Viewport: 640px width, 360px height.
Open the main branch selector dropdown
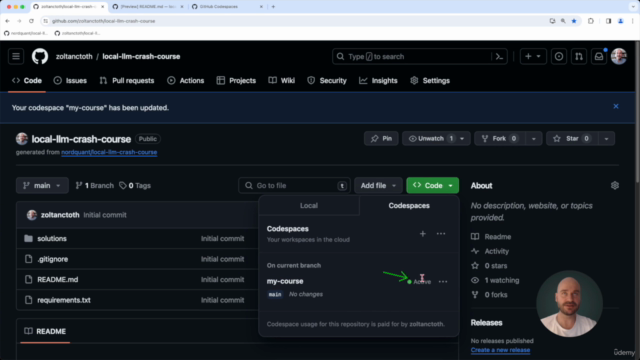tap(42, 186)
